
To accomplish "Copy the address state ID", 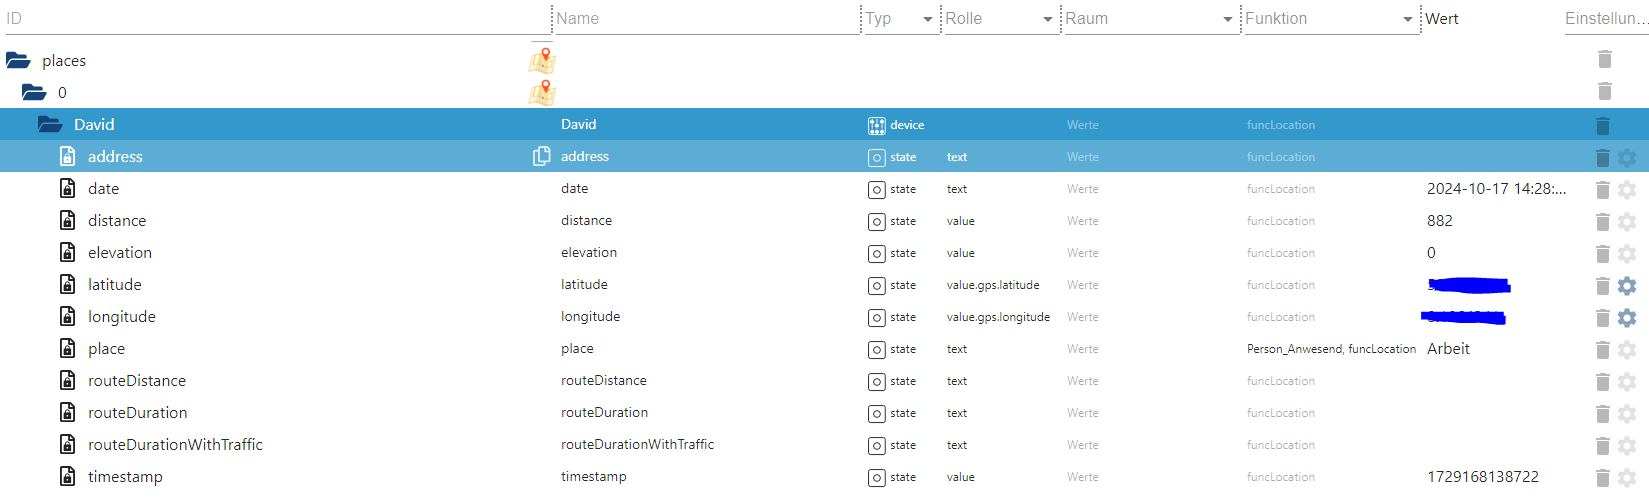I will coord(542,156).
